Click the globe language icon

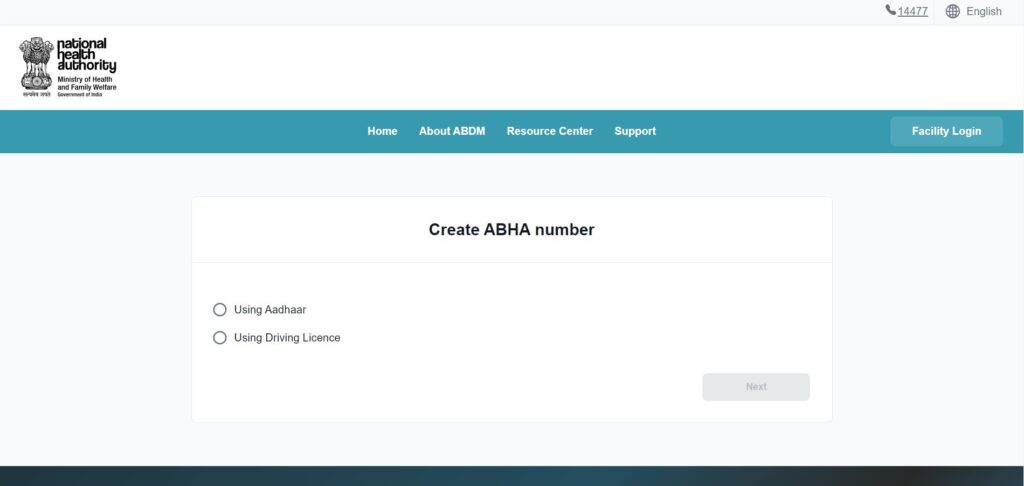[x=953, y=11]
